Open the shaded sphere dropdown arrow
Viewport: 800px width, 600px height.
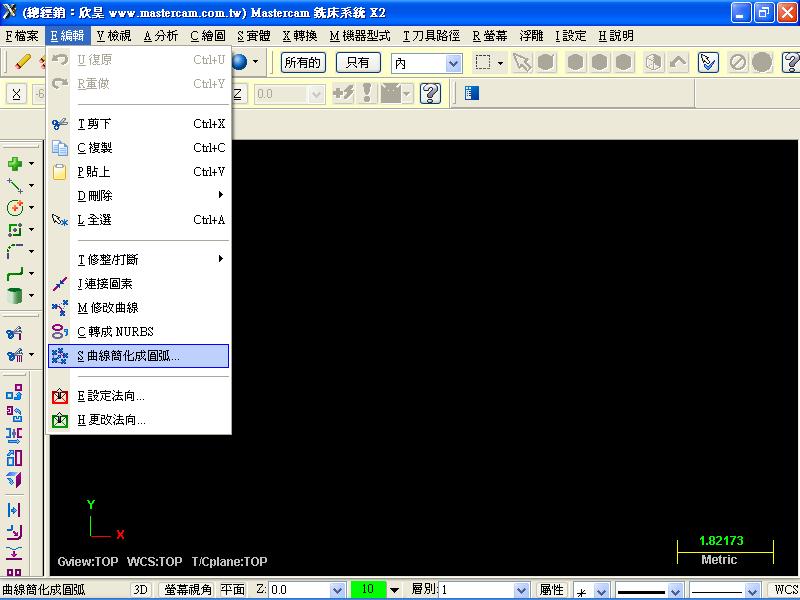click(x=256, y=62)
